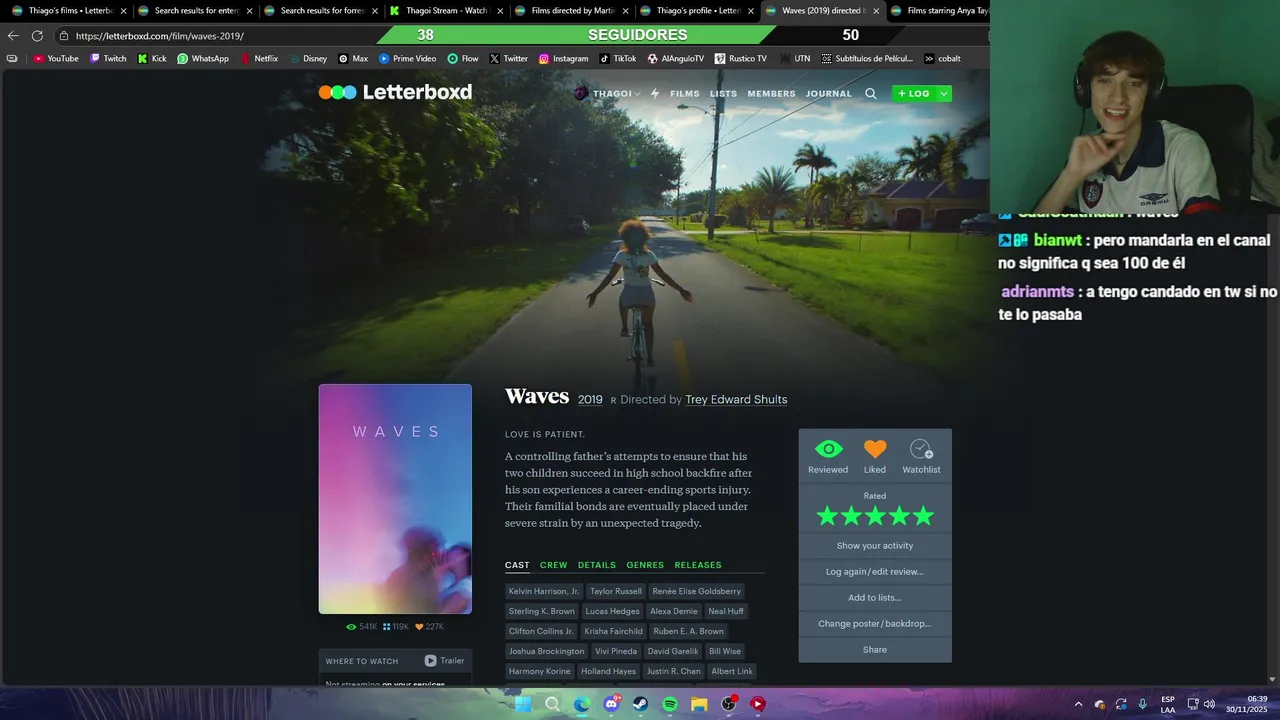Open the Kick bookmark

pyautogui.click(x=152, y=59)
